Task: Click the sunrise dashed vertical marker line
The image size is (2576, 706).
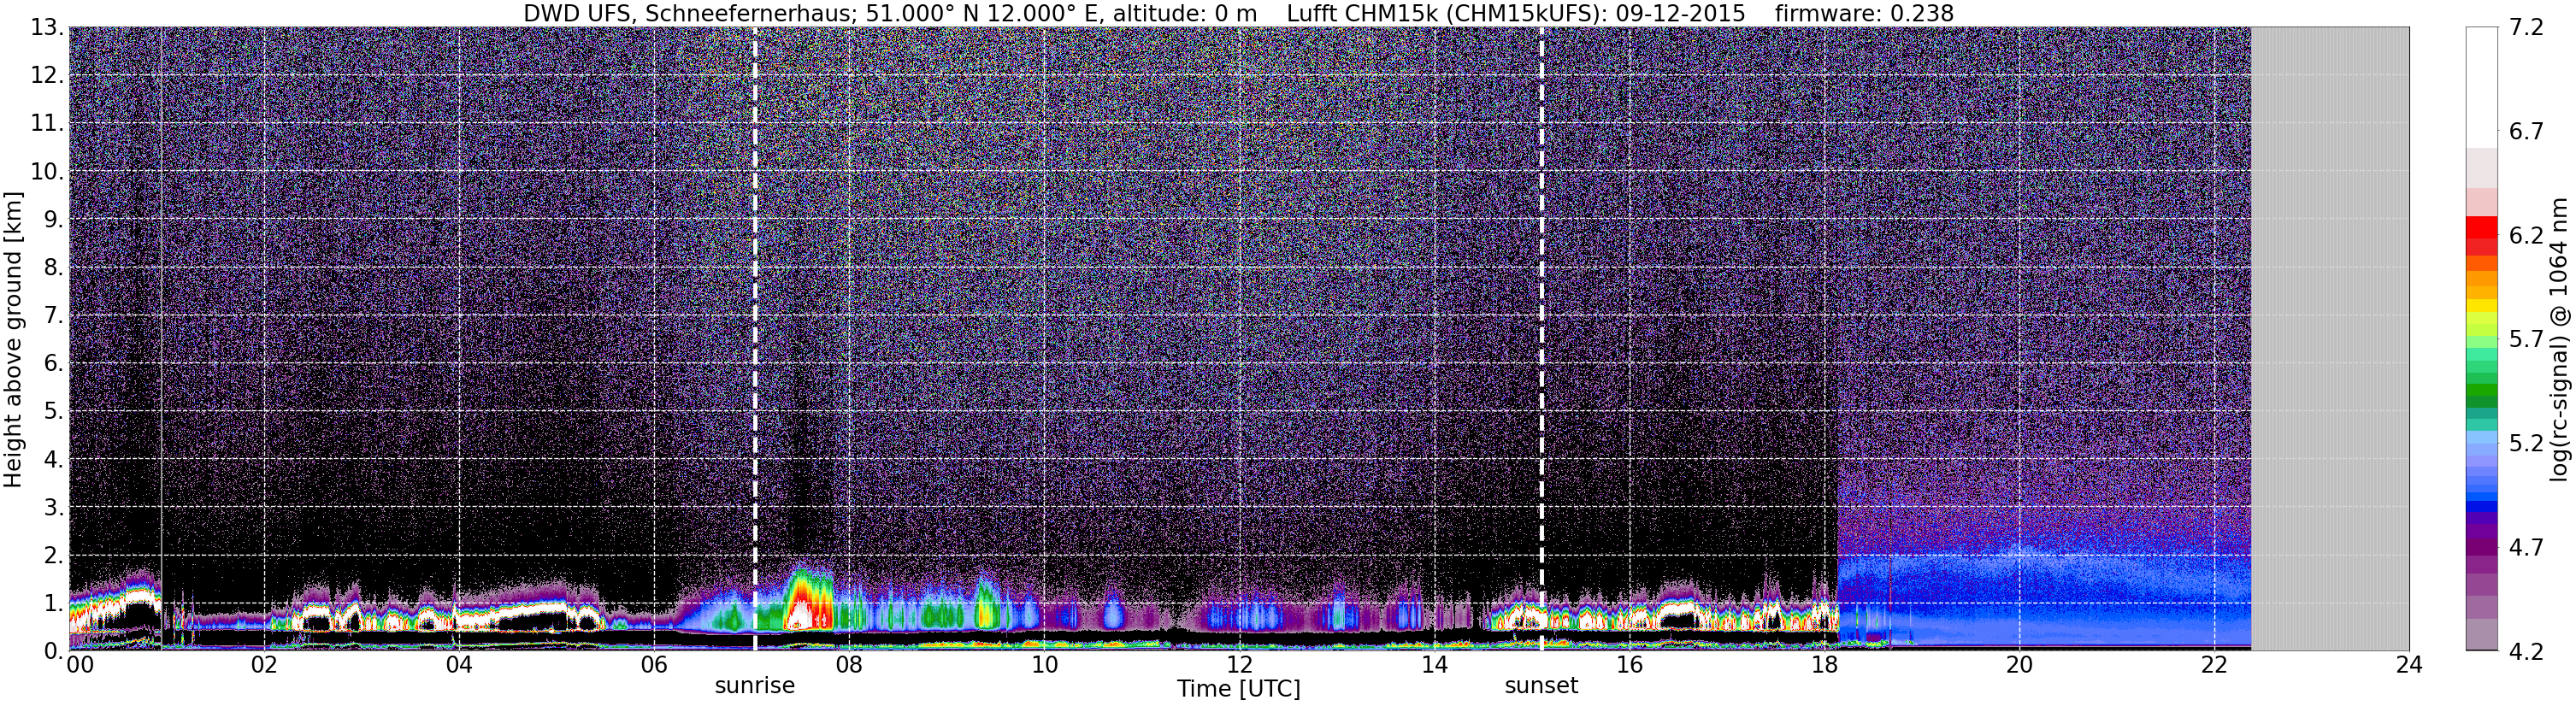Action: [754, 338]
